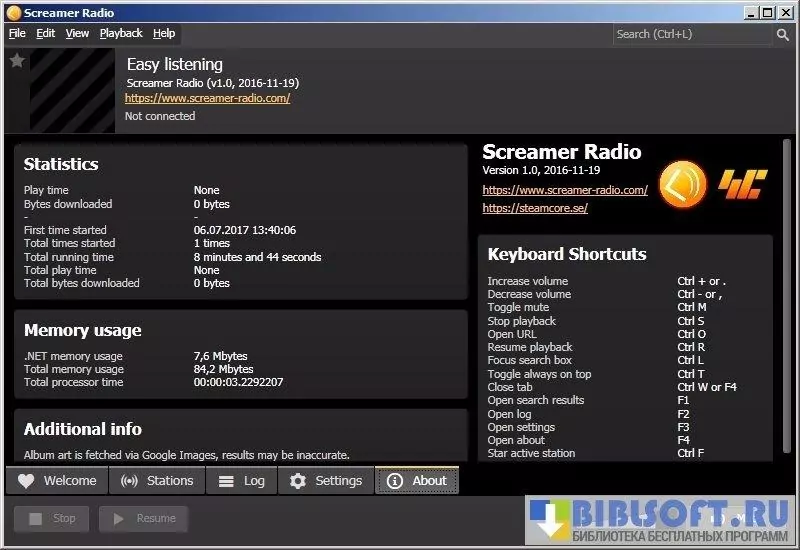Show the Log tab
The height and width of the screenshot is (550, 800).
[242, 481]
